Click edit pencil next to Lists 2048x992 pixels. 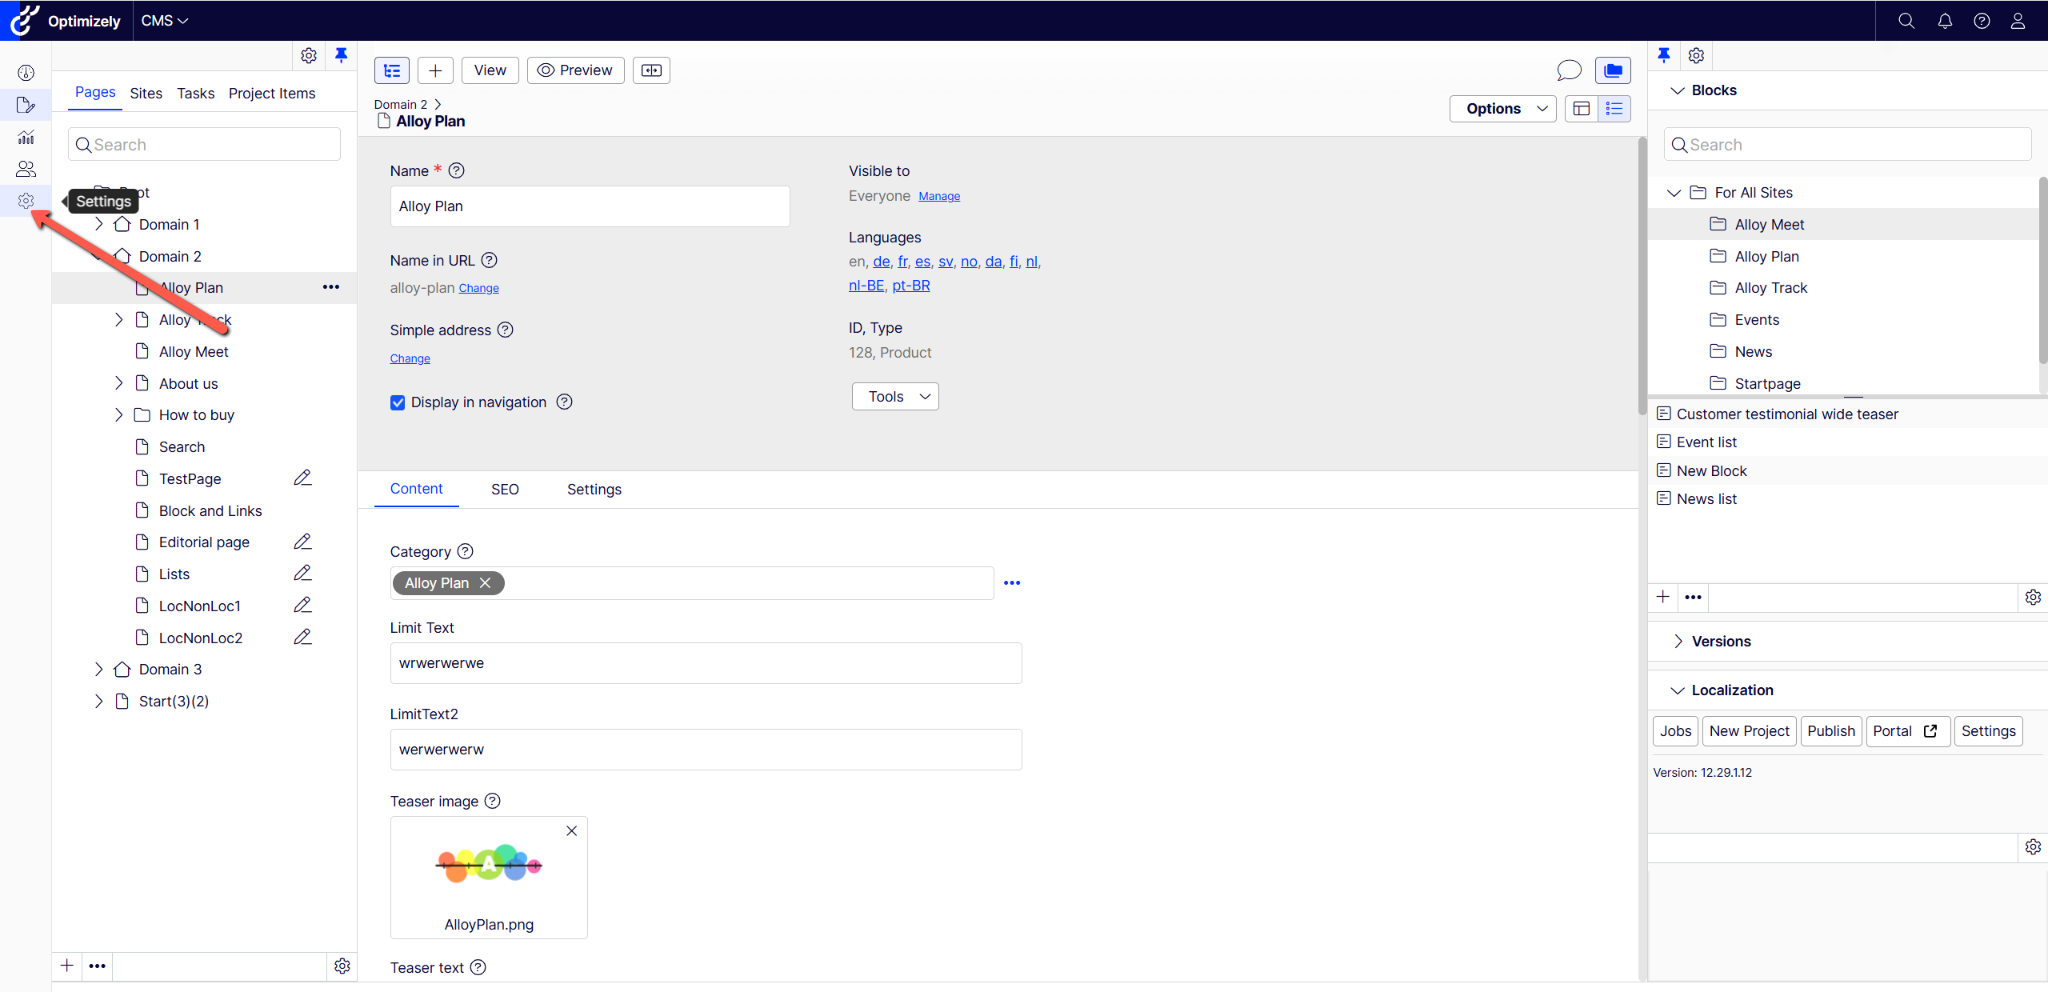303,573
